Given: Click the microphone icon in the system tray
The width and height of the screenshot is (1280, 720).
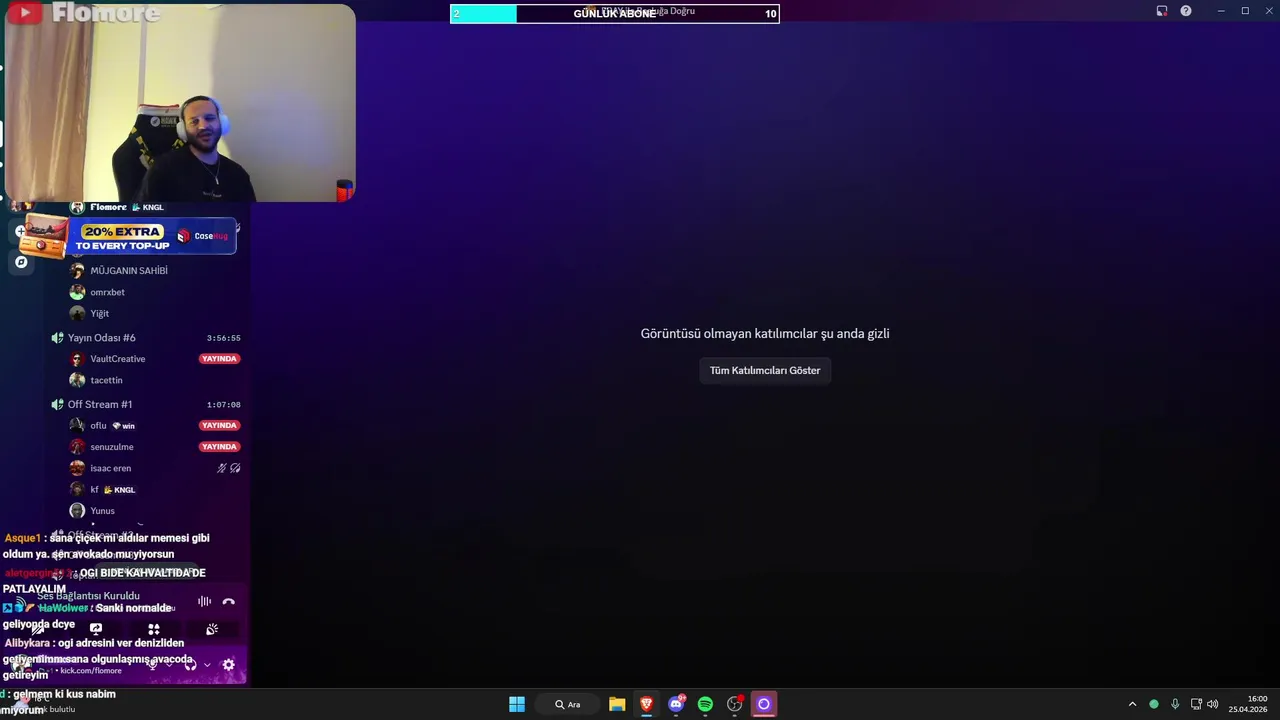Looking at the screenshot, I should pos(1175,704).
